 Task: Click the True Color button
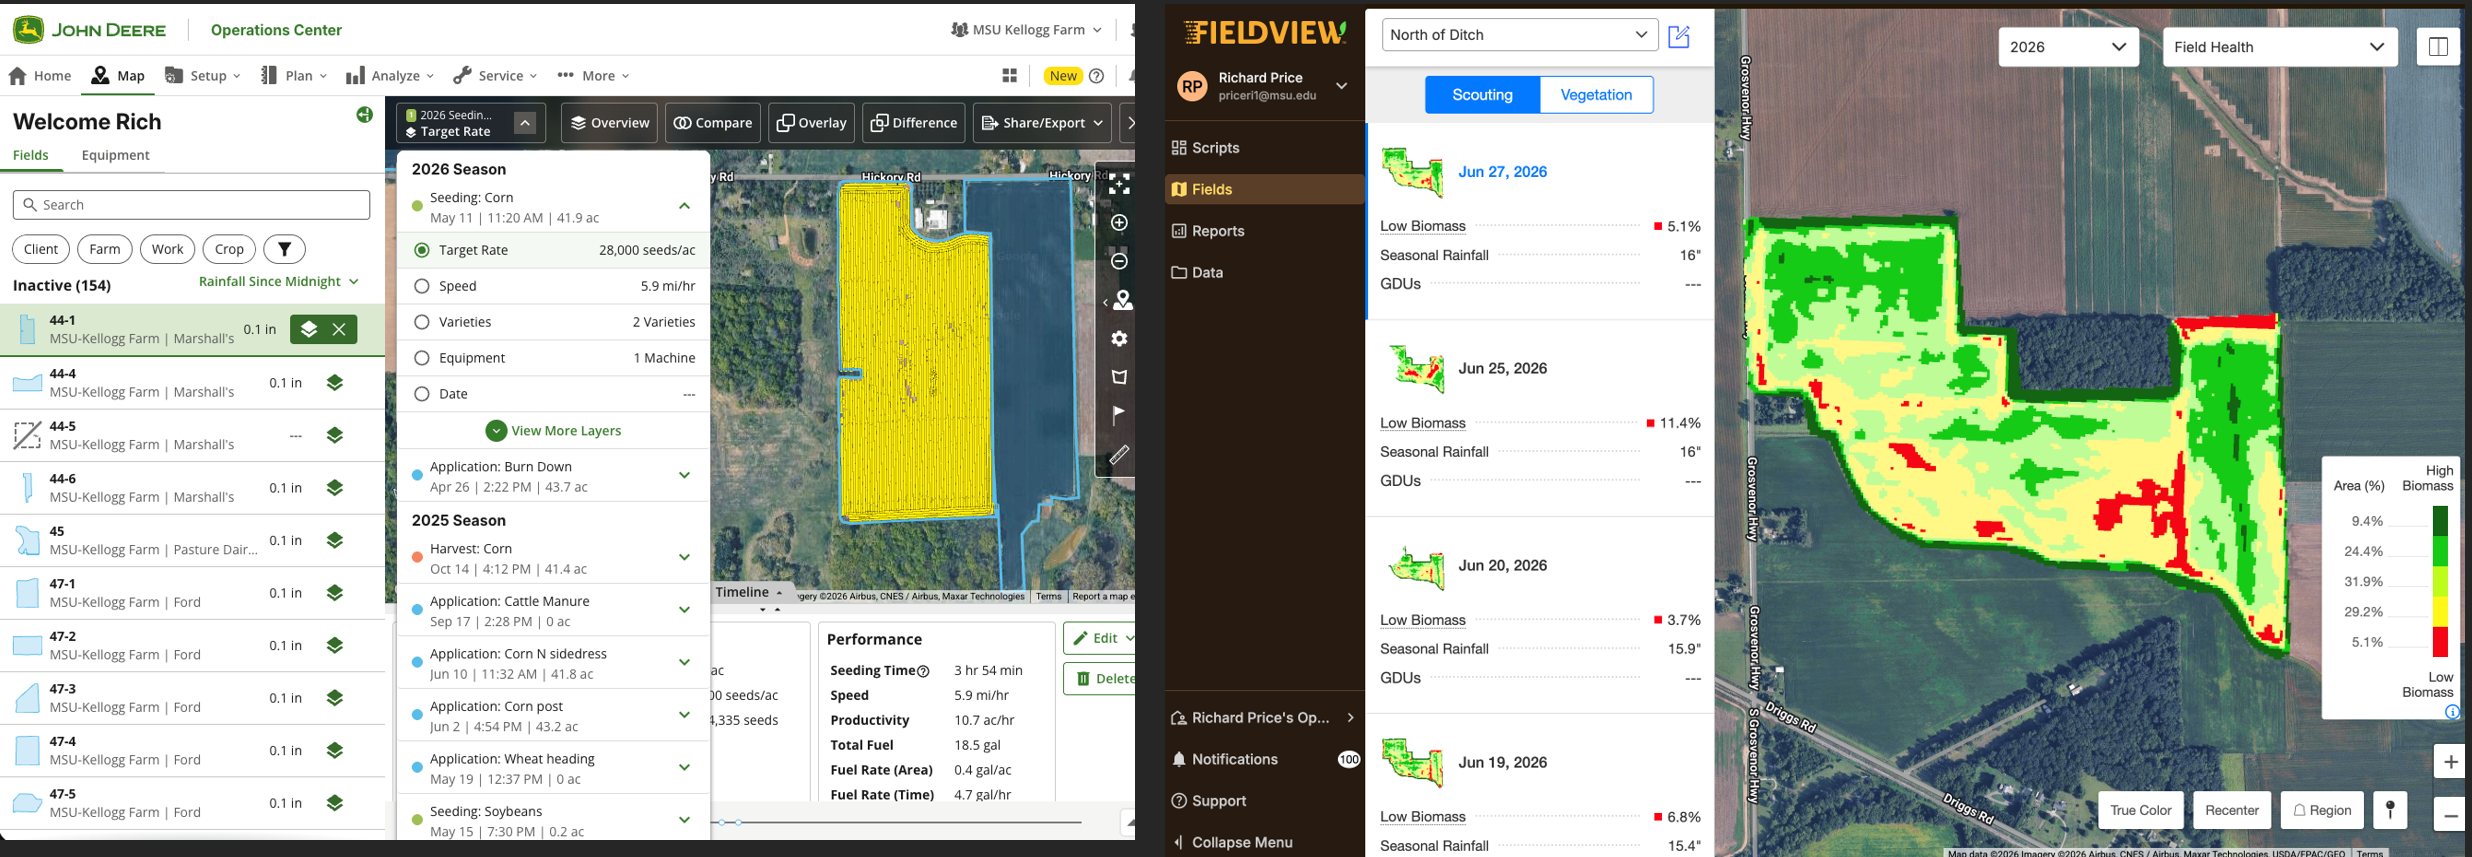(x=2141, y=810)
